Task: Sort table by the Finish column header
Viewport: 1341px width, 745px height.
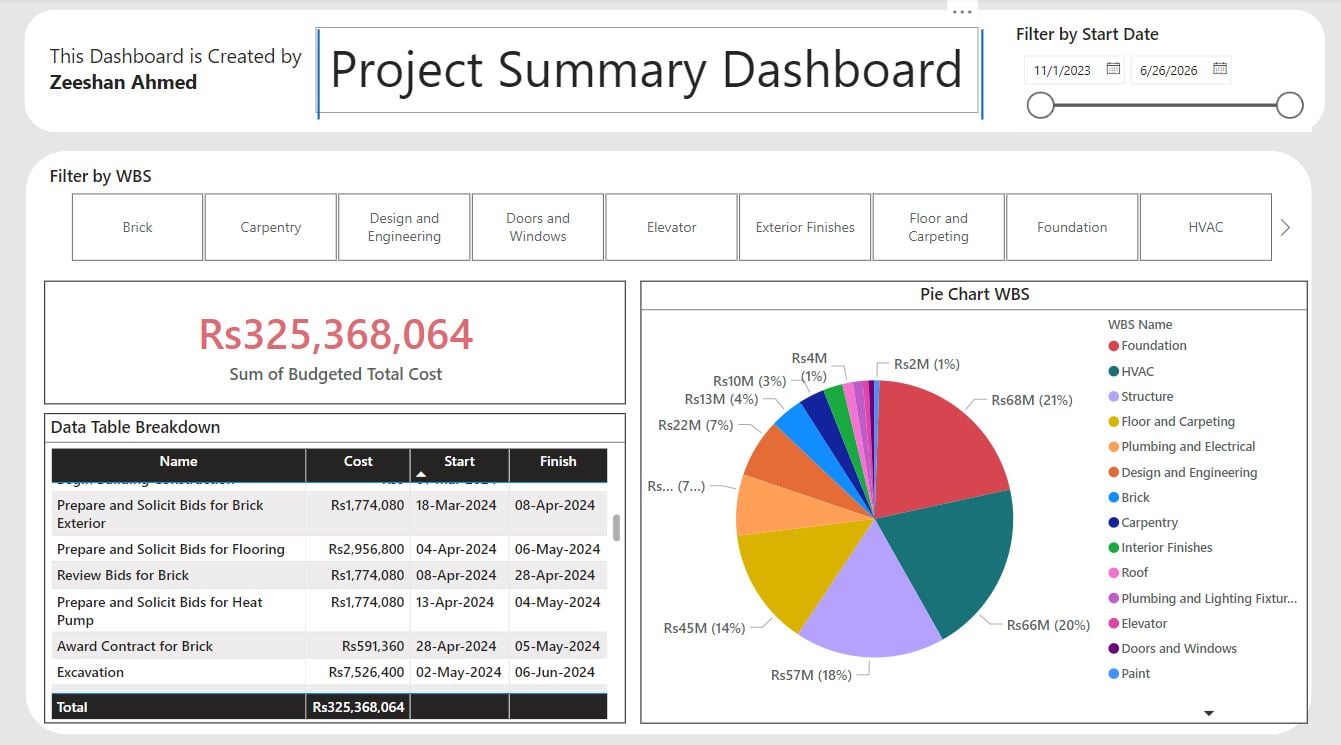Action: (558, 462)
